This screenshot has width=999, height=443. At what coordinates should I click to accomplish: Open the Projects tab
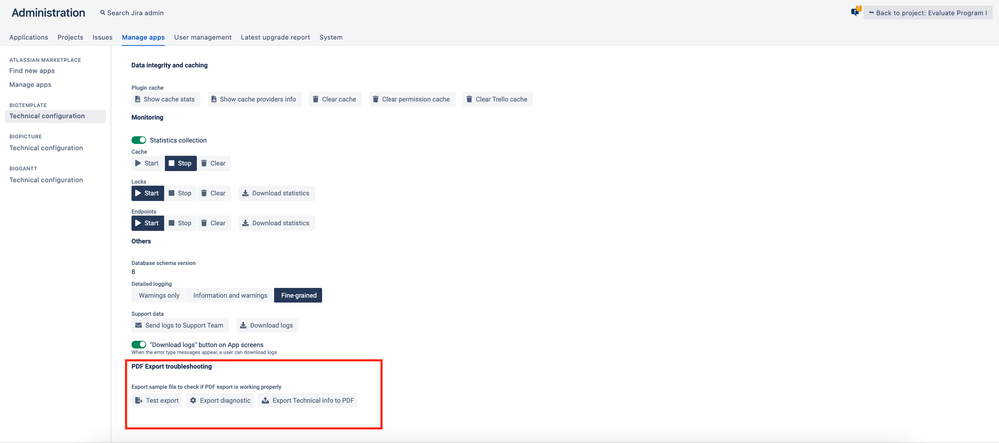[70, 38]
